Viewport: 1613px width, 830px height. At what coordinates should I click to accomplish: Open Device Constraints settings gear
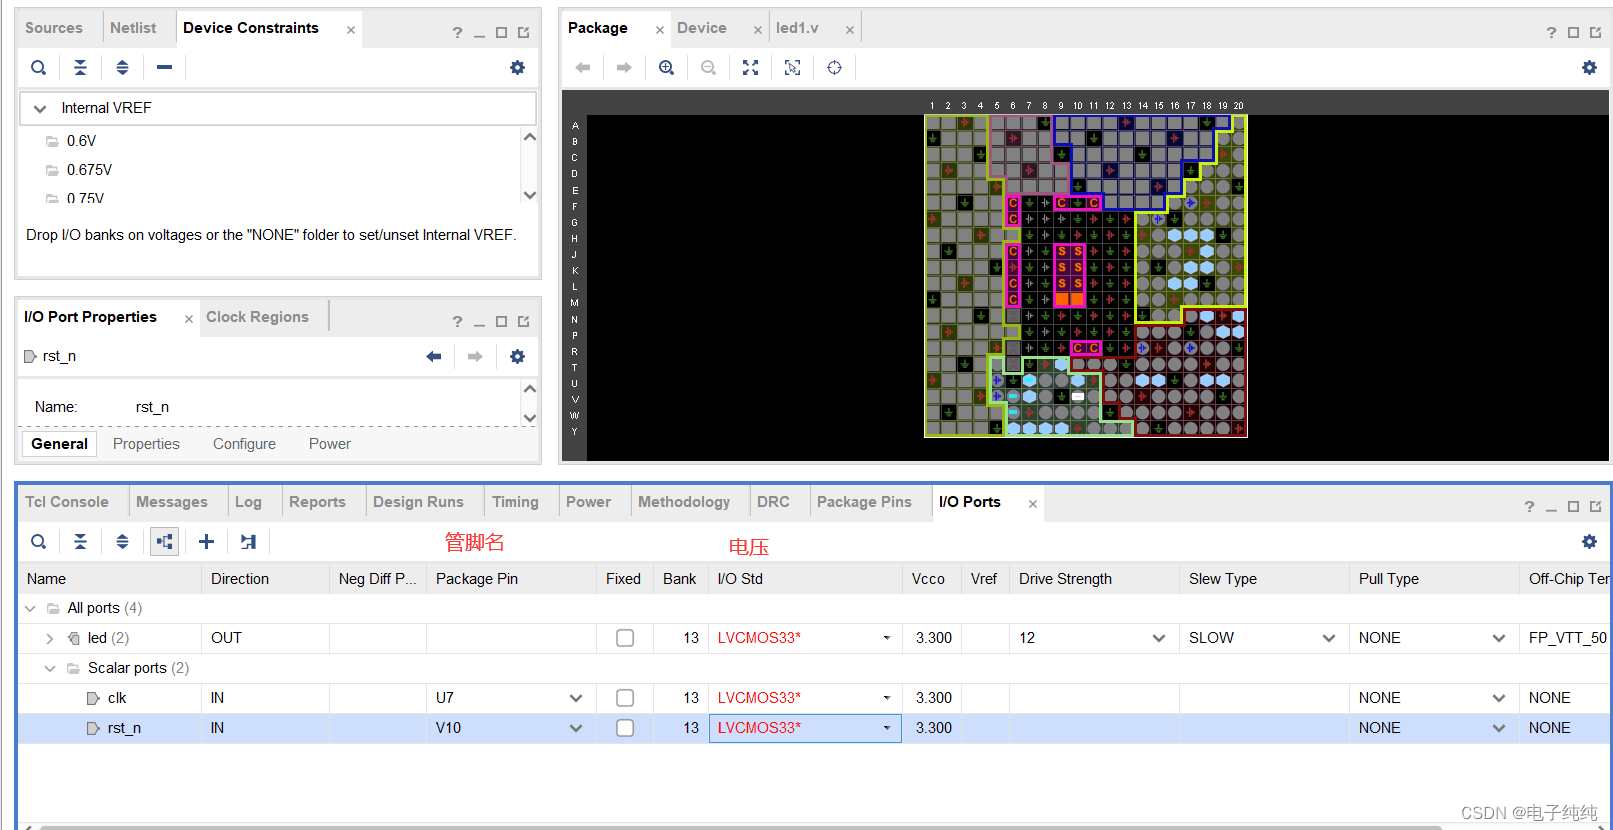pyautogui.click(x=517, y=68)
